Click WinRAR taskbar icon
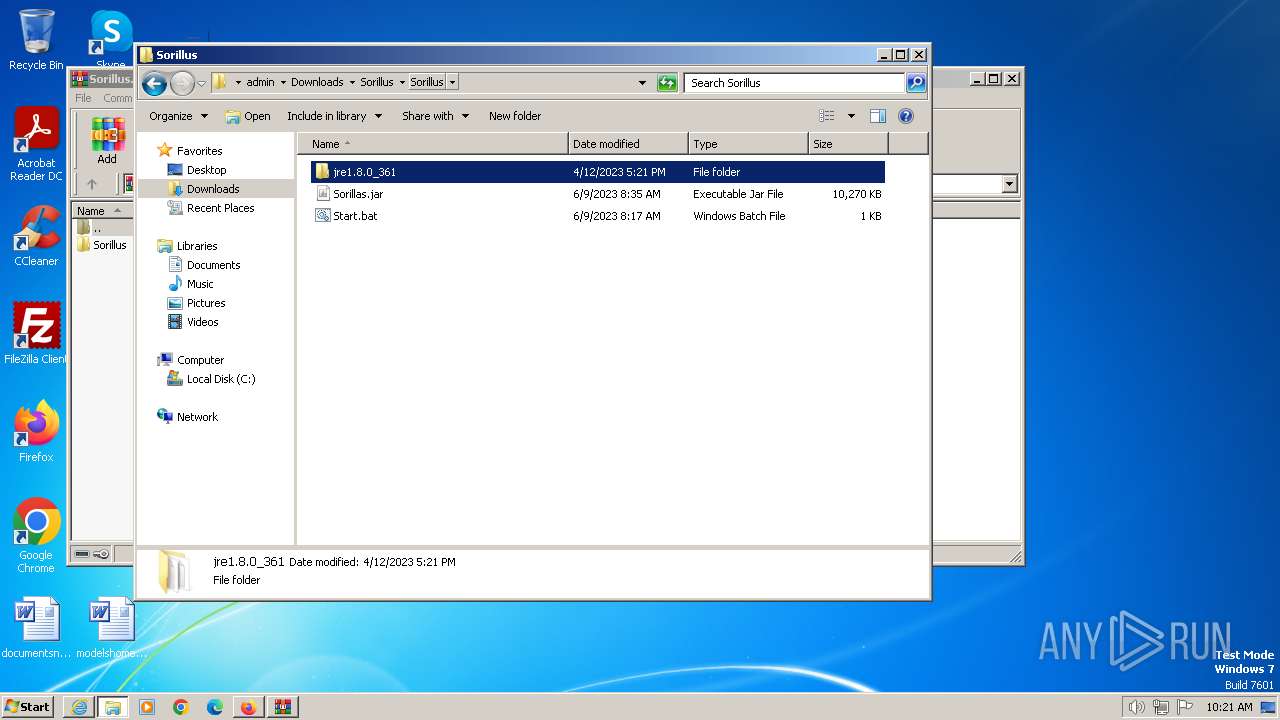Viewport: 1280px width, 720px height. tap(282, 707)
